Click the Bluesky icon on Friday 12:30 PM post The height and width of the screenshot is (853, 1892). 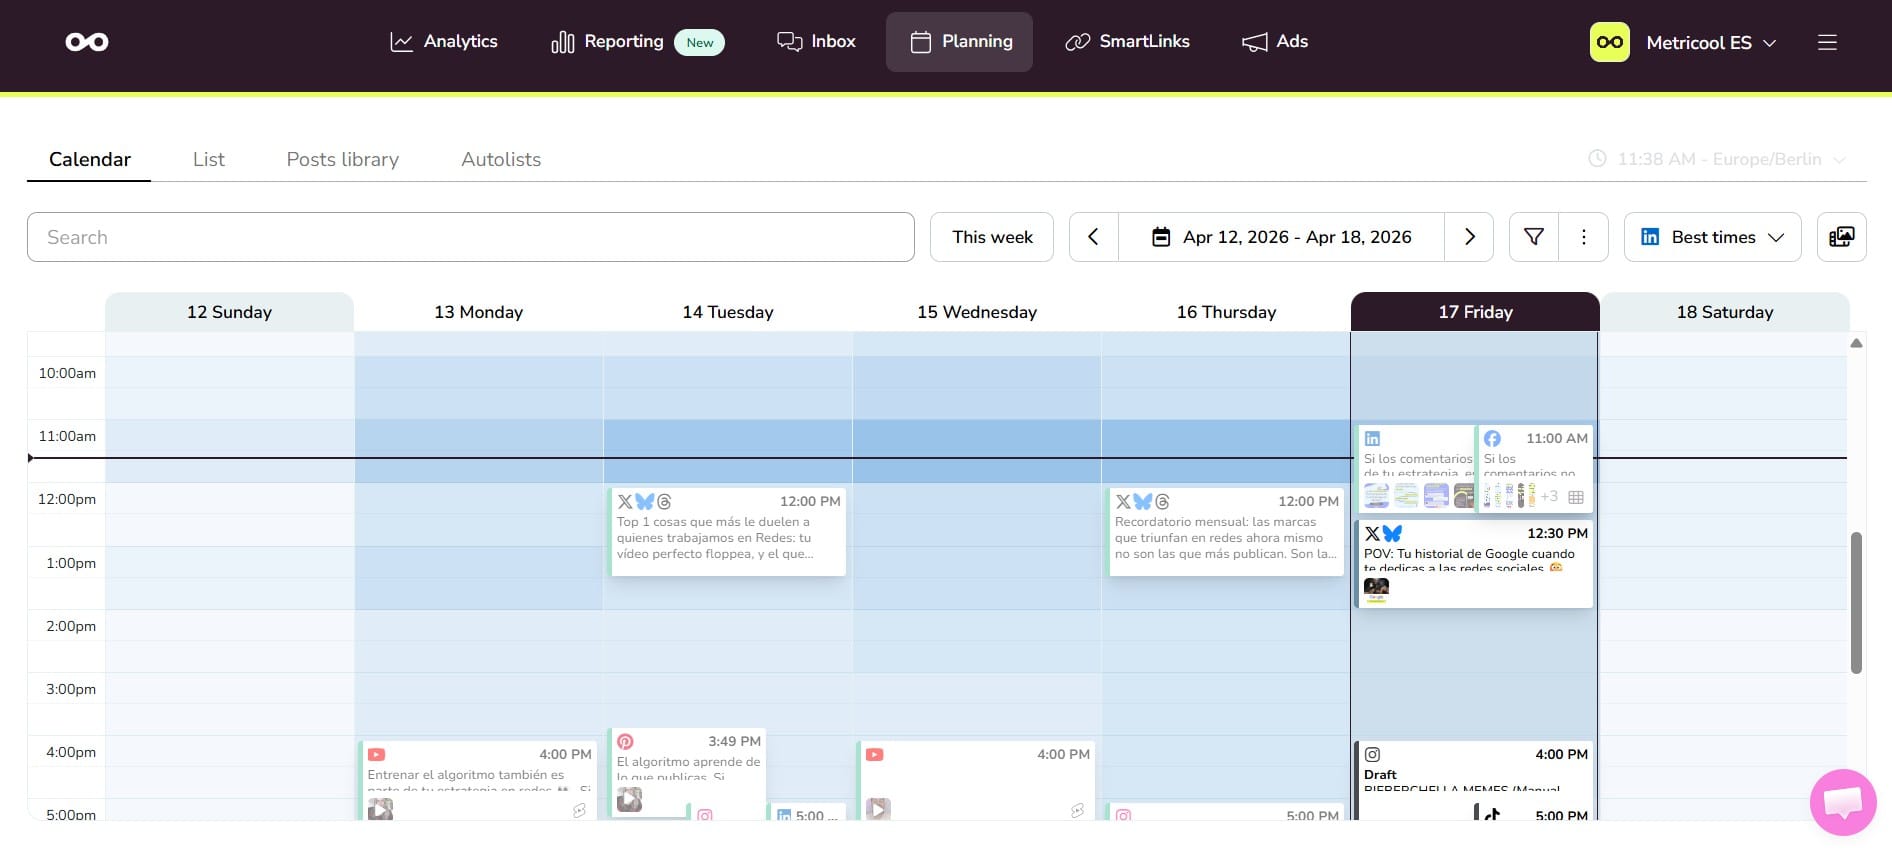pos(1392,534)
